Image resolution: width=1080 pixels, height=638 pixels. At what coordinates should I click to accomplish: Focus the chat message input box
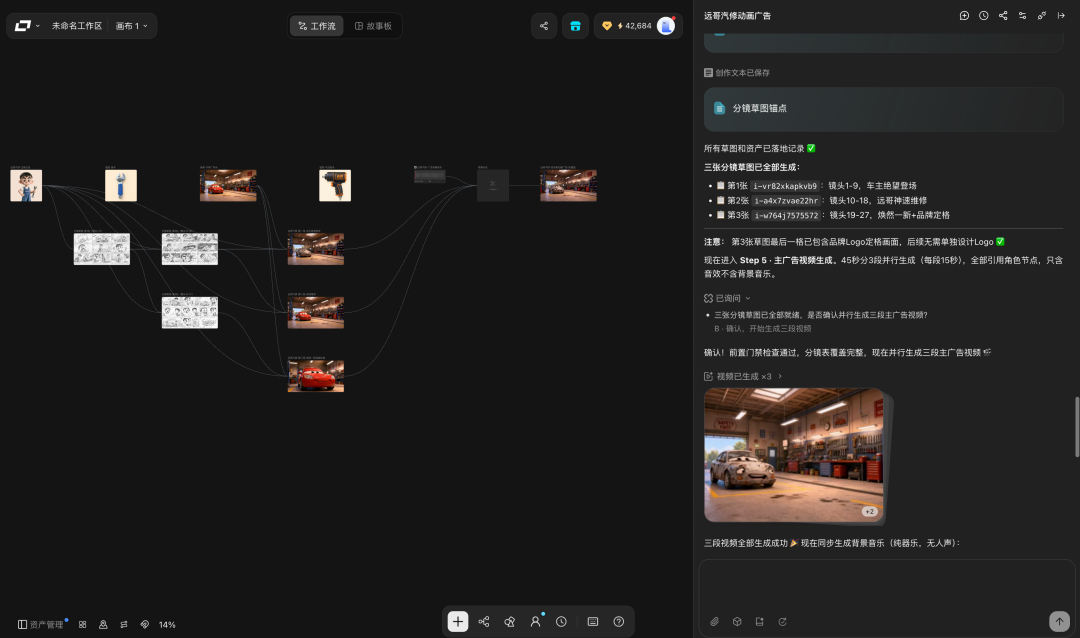coord(886,585)
